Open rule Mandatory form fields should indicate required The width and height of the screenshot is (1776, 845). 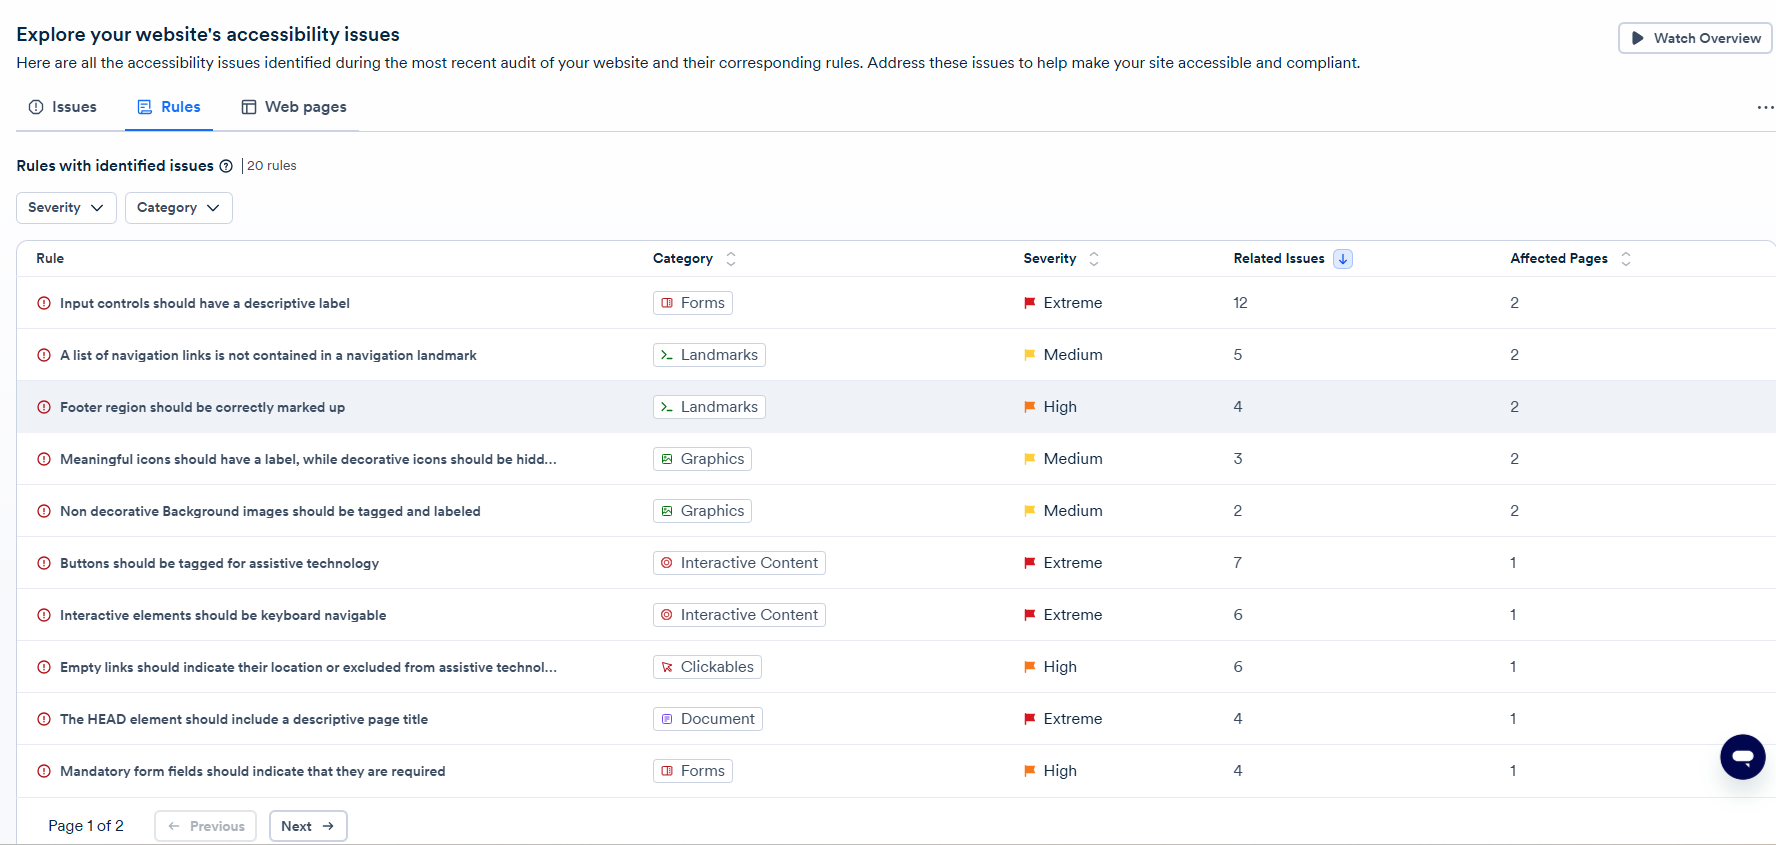pos(253,771)
